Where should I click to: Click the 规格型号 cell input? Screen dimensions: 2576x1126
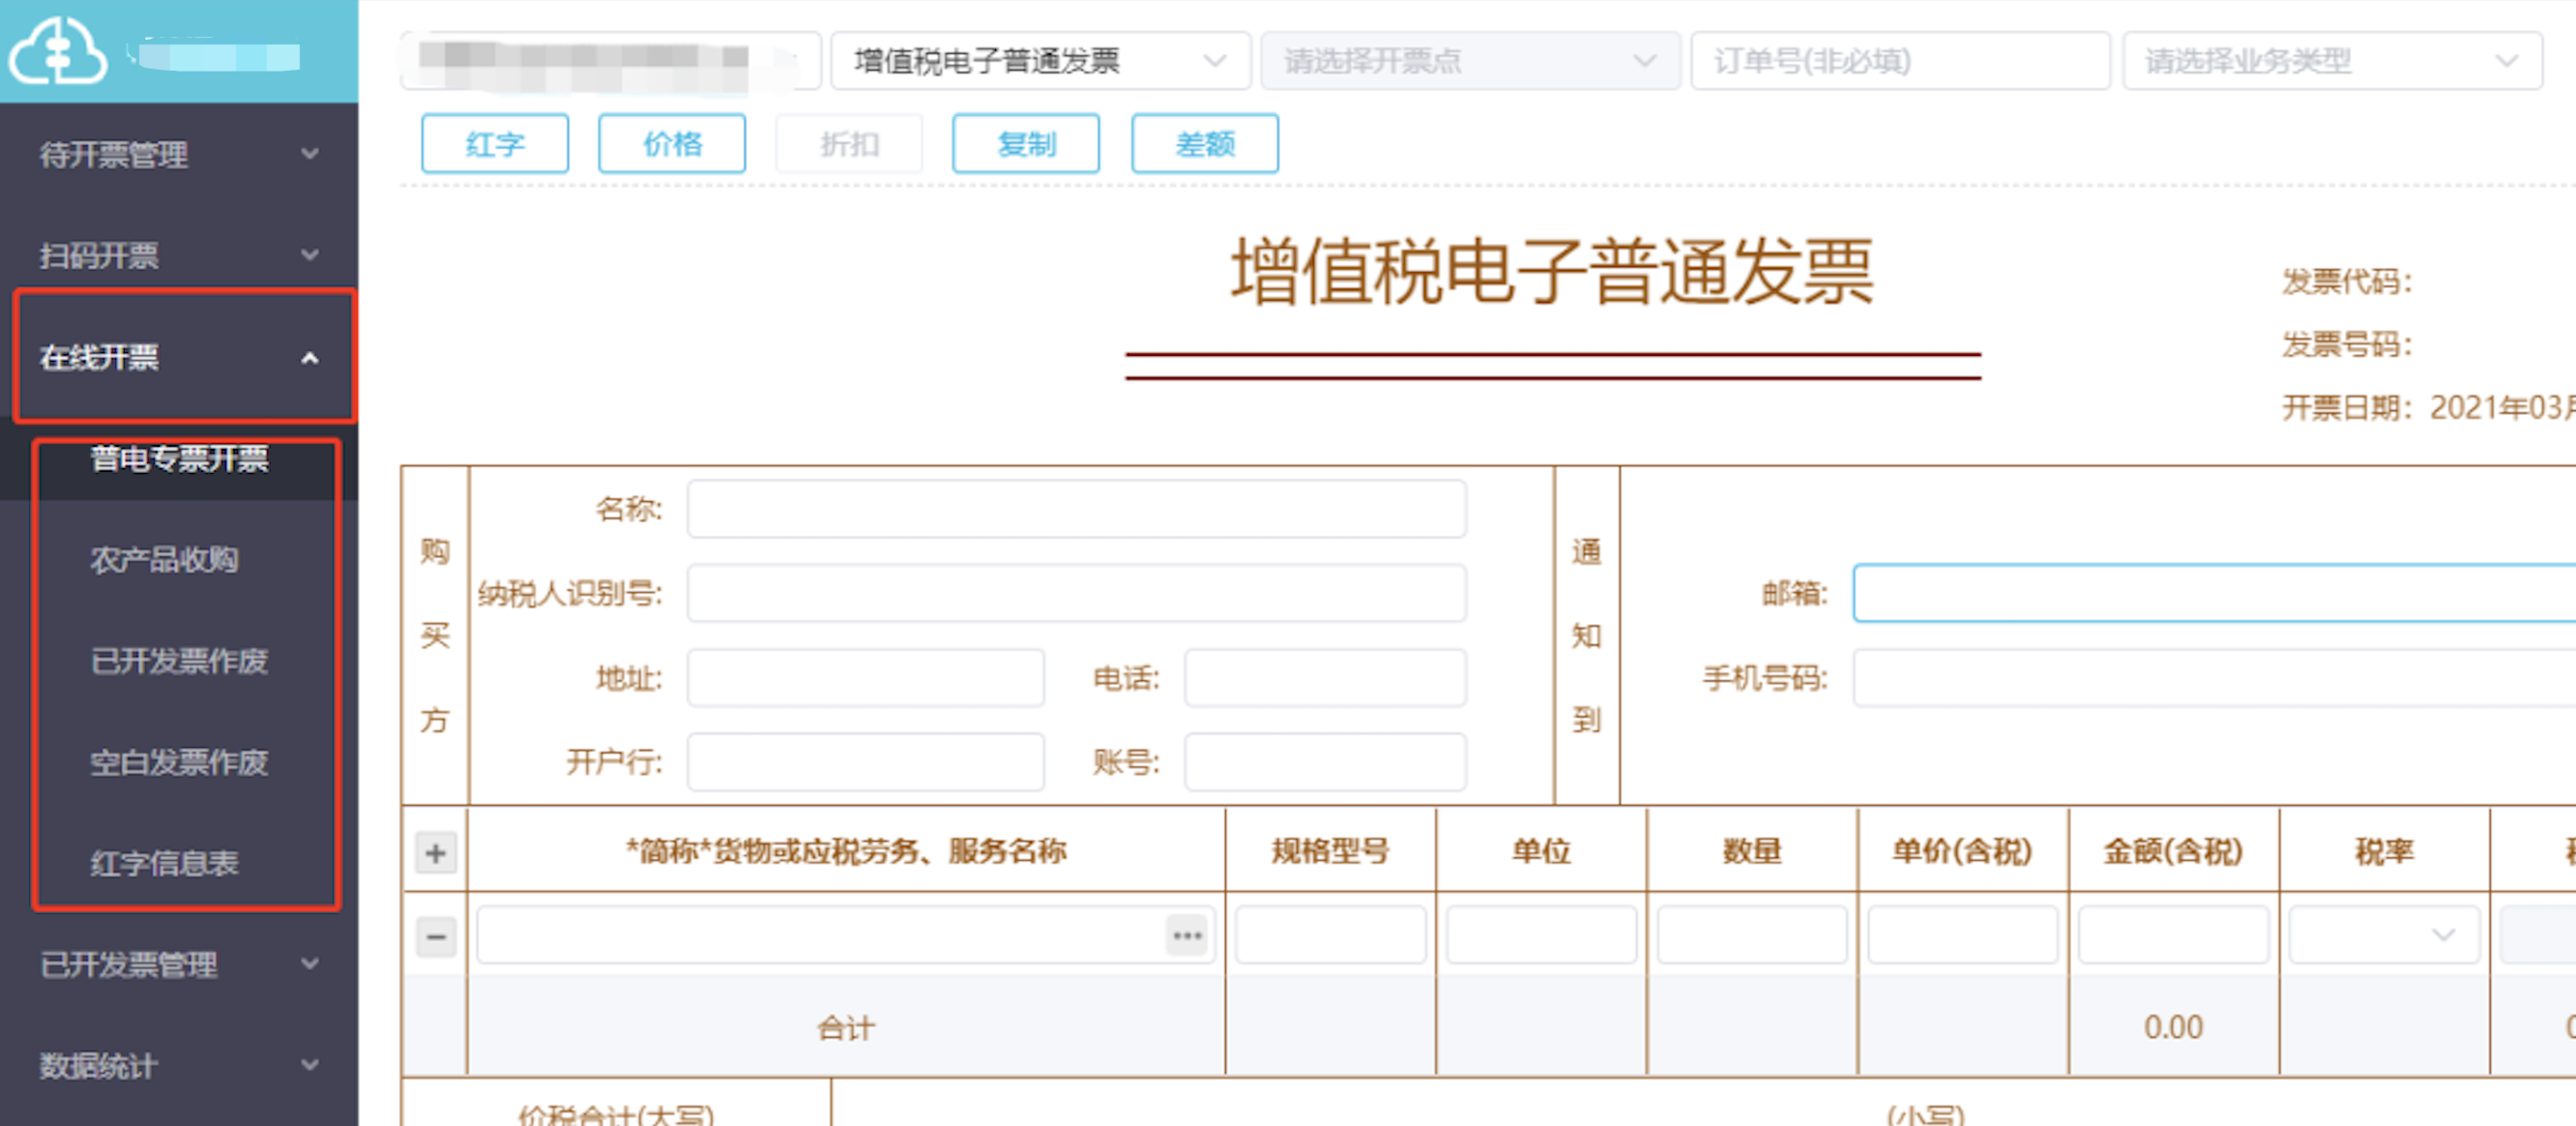1331,935
